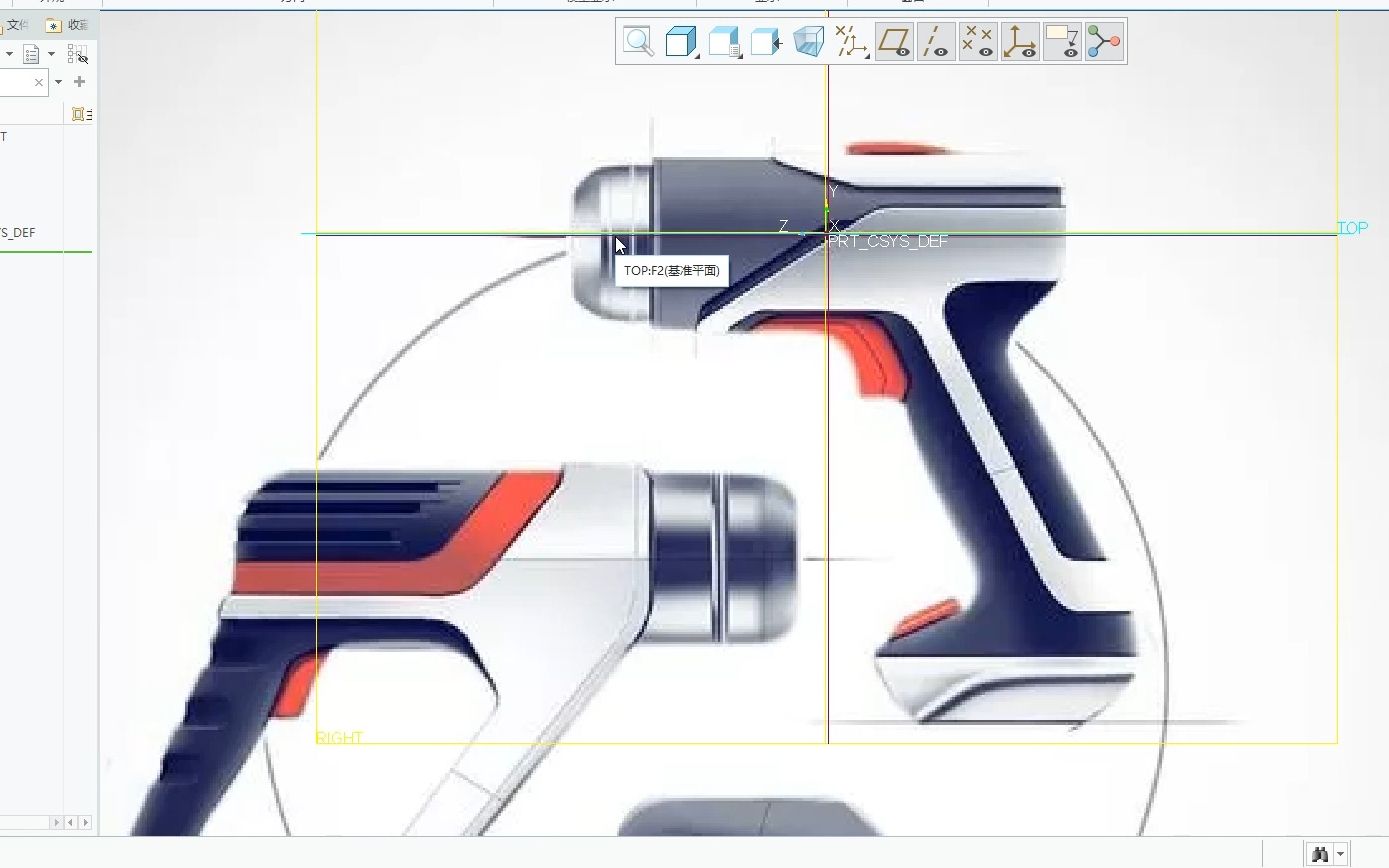Viewport: 1389px width, 868px height.
Task: Open the saved orientations view icon
Action: pos(724,41)
